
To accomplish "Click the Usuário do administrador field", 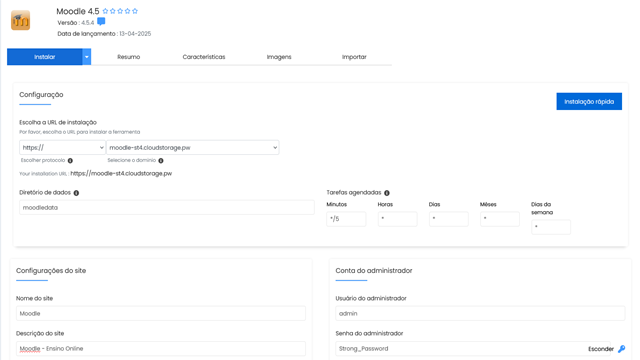I will [480, 313].
